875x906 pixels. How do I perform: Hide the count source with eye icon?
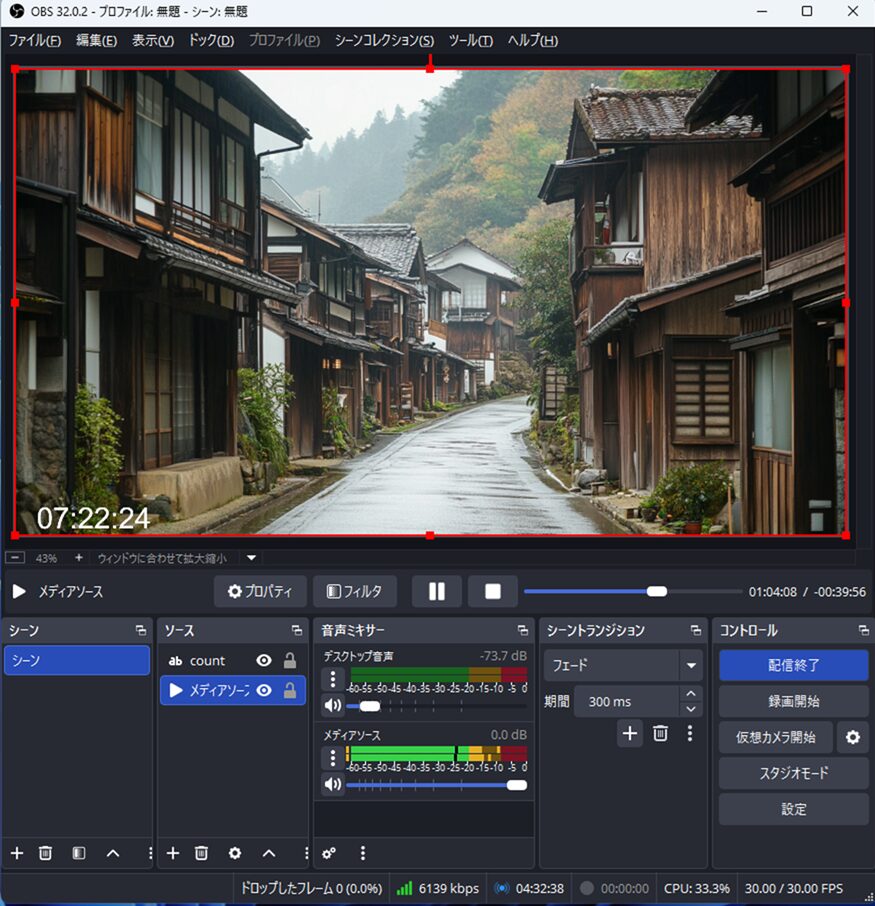pyautogui.click(x=264, y=661)
